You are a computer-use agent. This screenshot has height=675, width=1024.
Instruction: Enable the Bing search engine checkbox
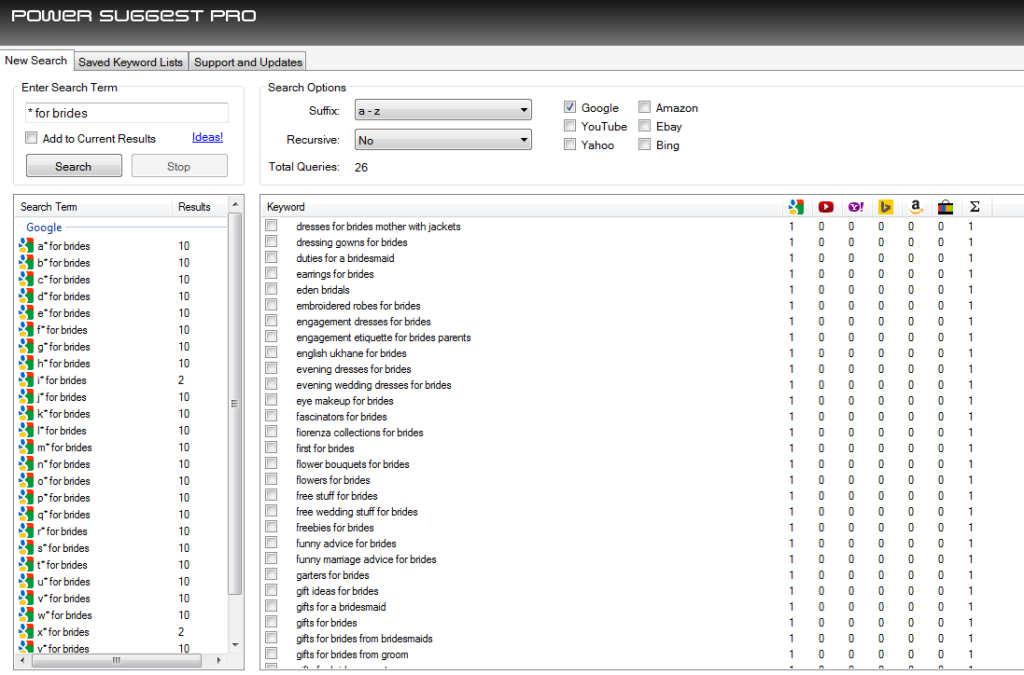pos(645,144)
